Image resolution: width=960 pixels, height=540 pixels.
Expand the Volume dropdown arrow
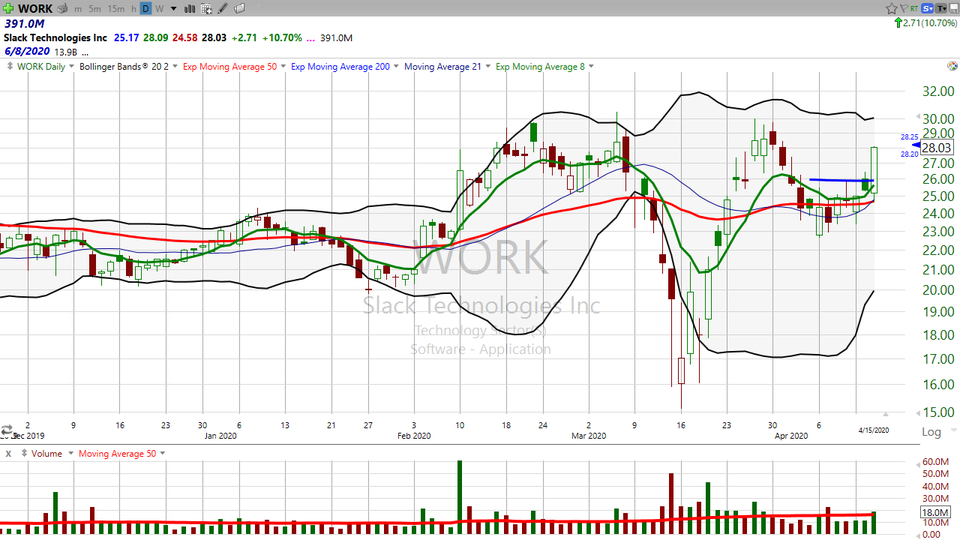click(x=70, y=454)
